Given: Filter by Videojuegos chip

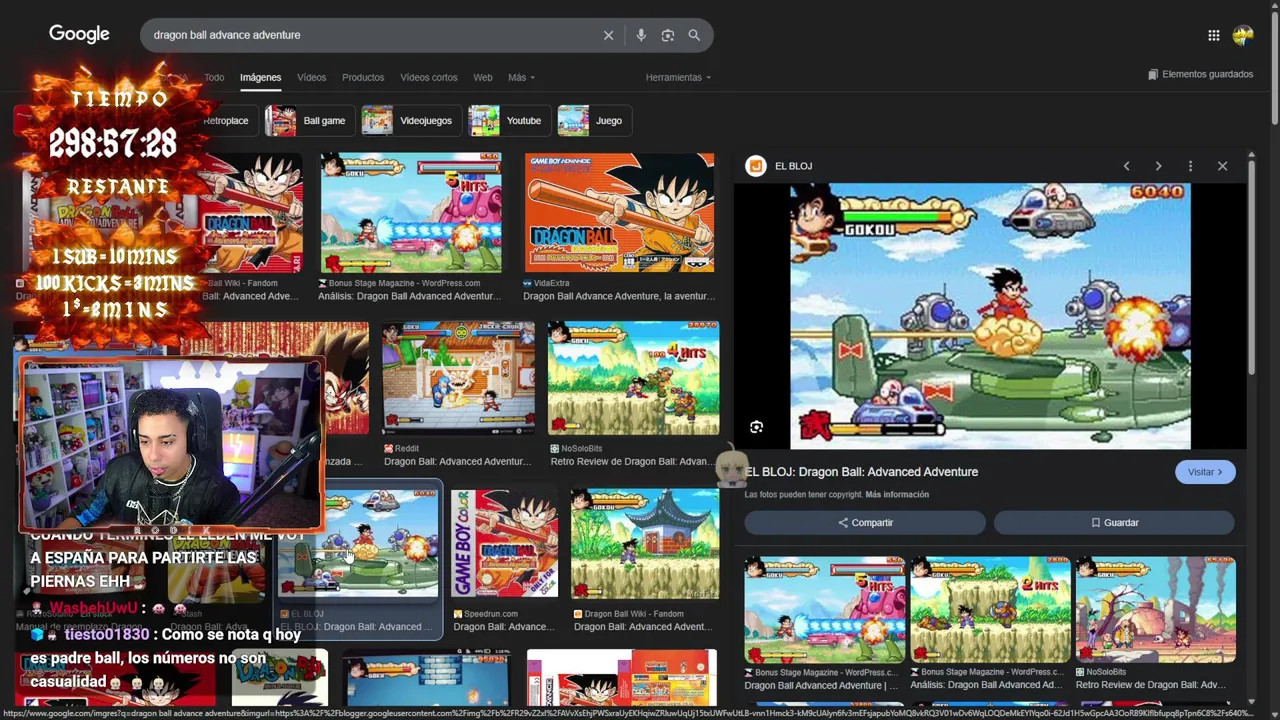Looking at the screenshot, I should (x=410, y=121).
